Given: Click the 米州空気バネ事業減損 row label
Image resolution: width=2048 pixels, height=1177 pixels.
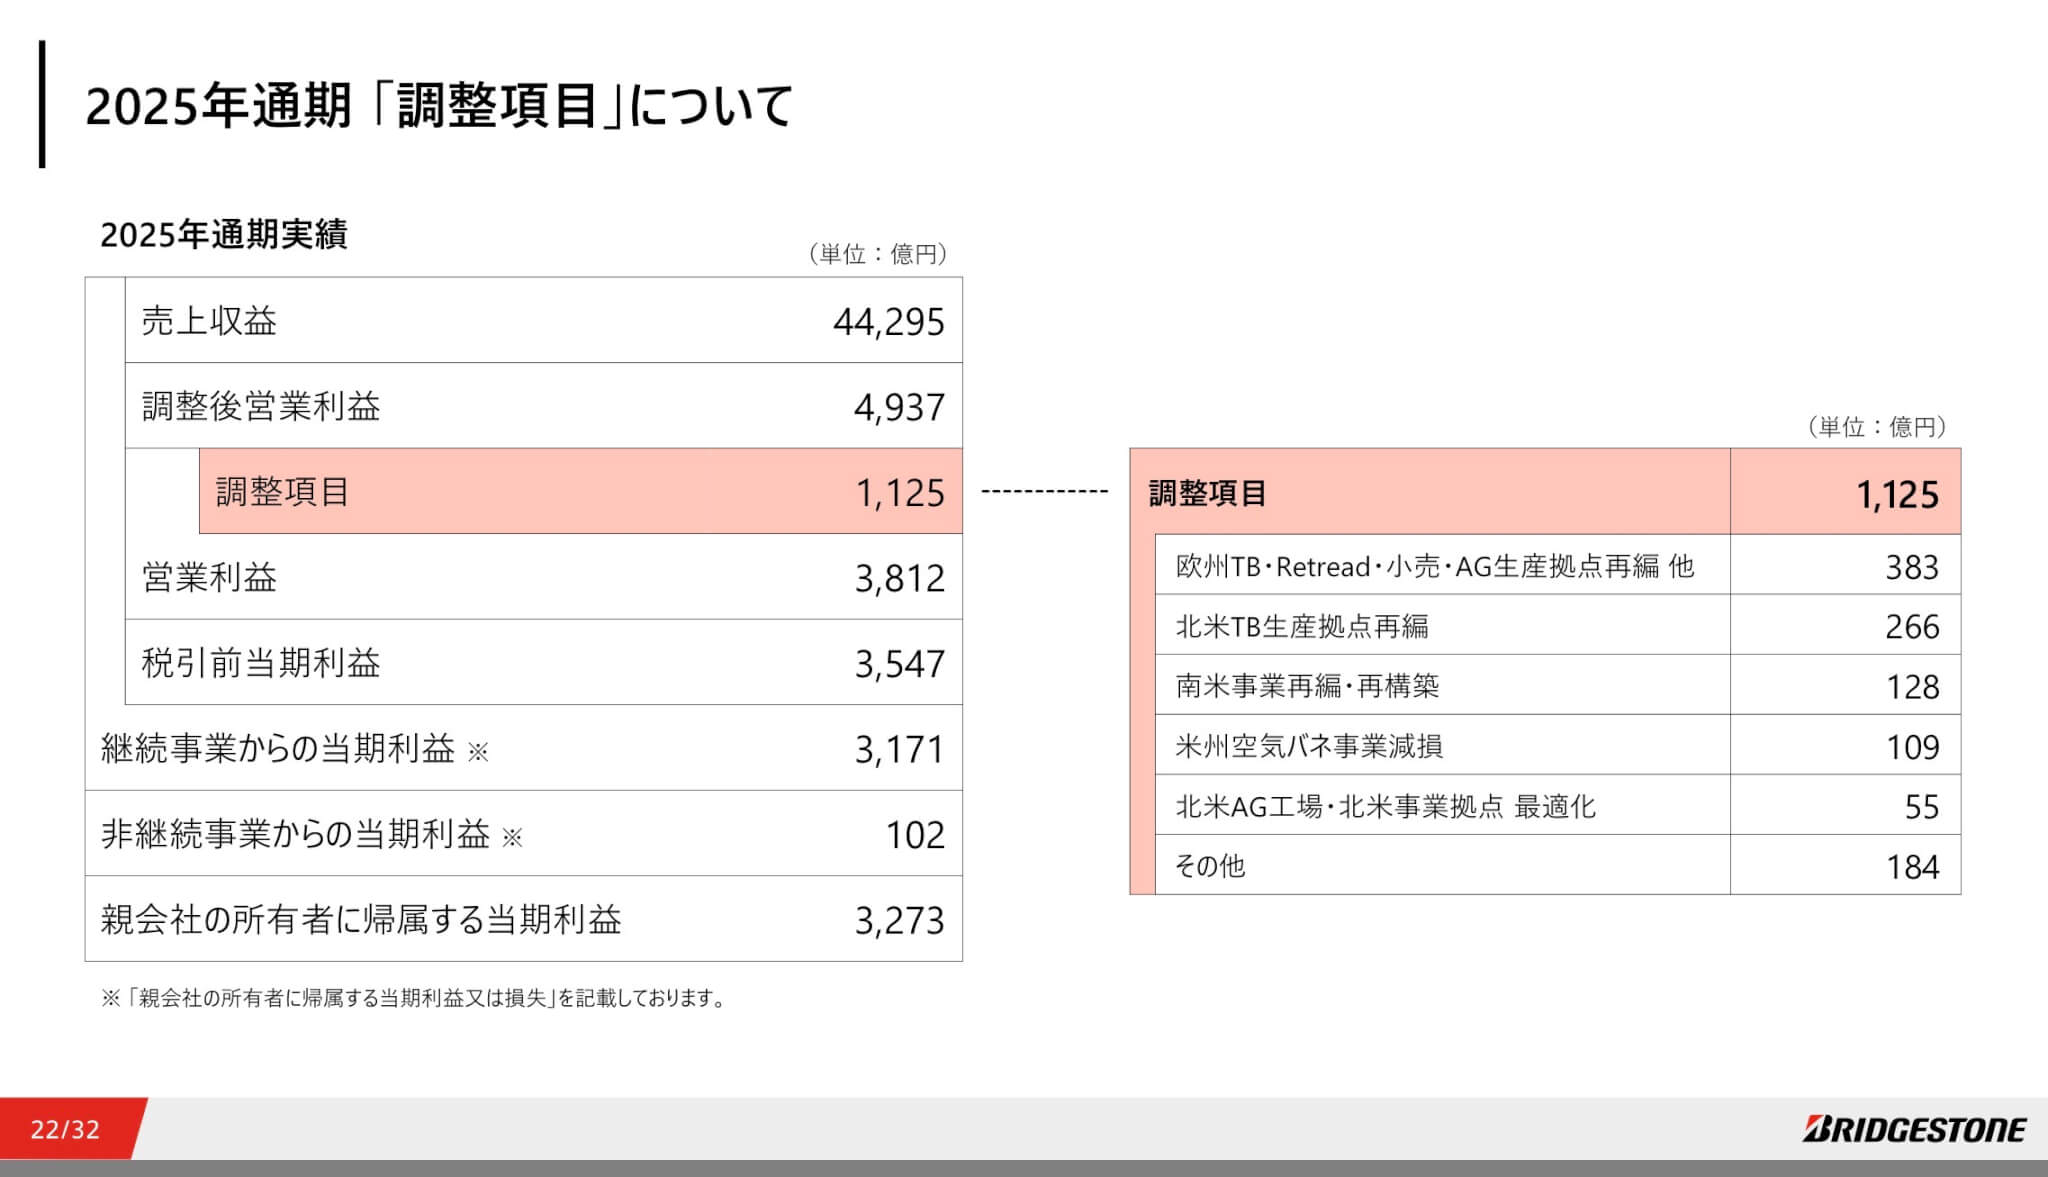Looking at the screenshot, I should coord(1309,746).
